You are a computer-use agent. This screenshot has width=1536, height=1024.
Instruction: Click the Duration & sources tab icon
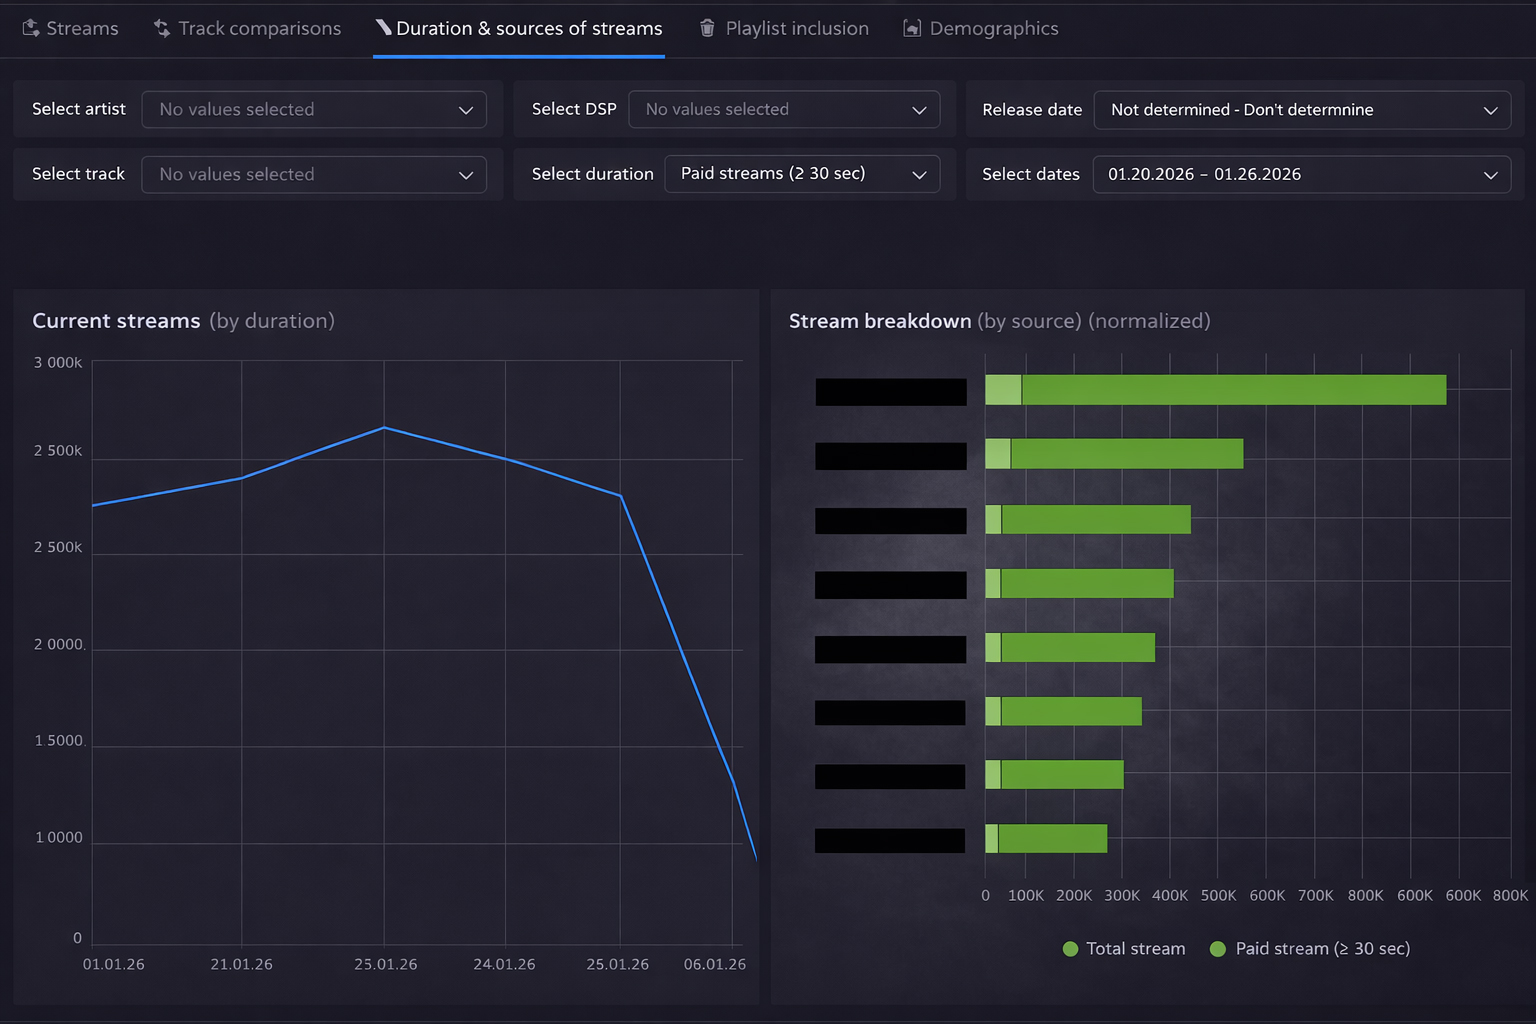[x=384, y=27]
